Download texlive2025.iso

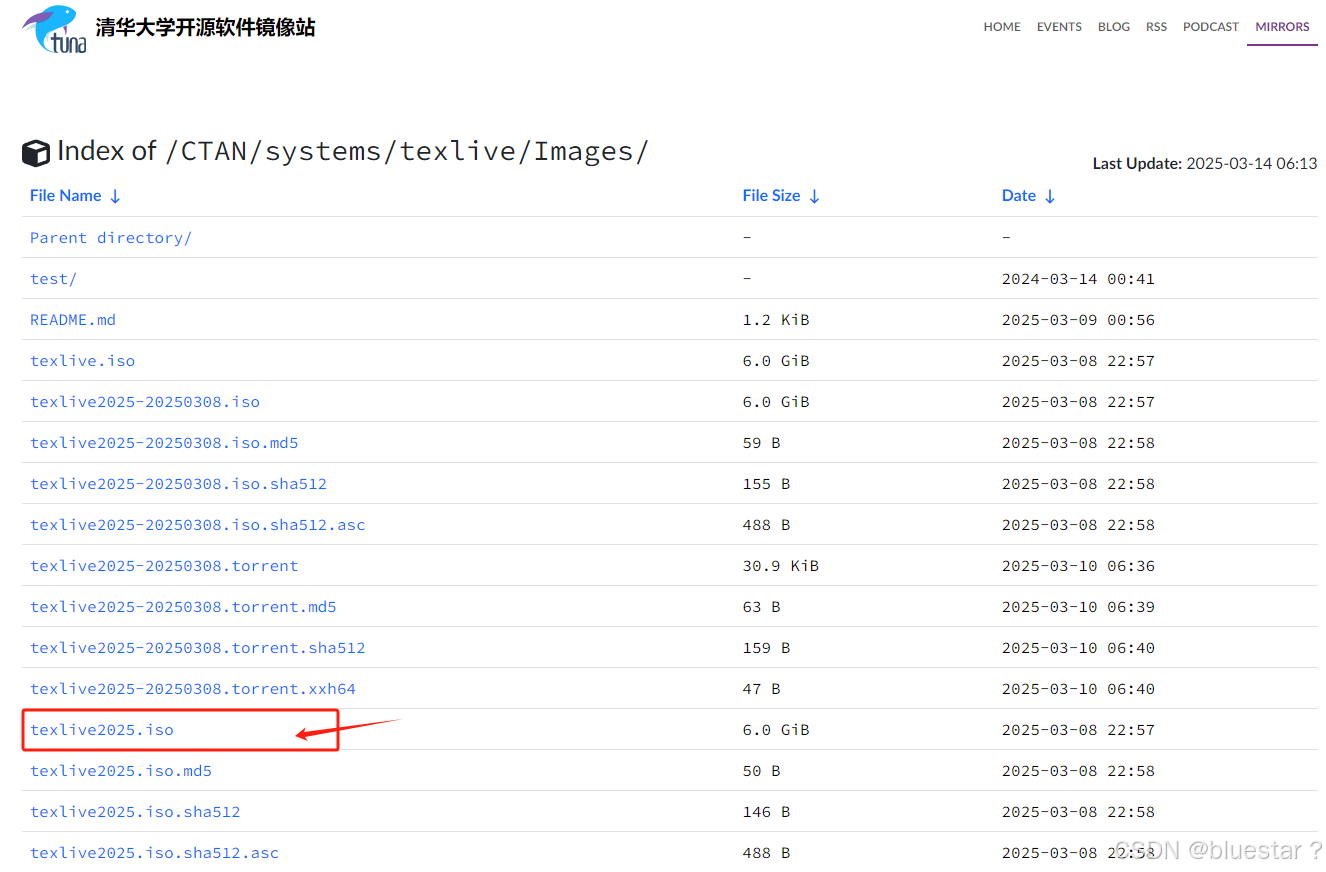point(102,730)
